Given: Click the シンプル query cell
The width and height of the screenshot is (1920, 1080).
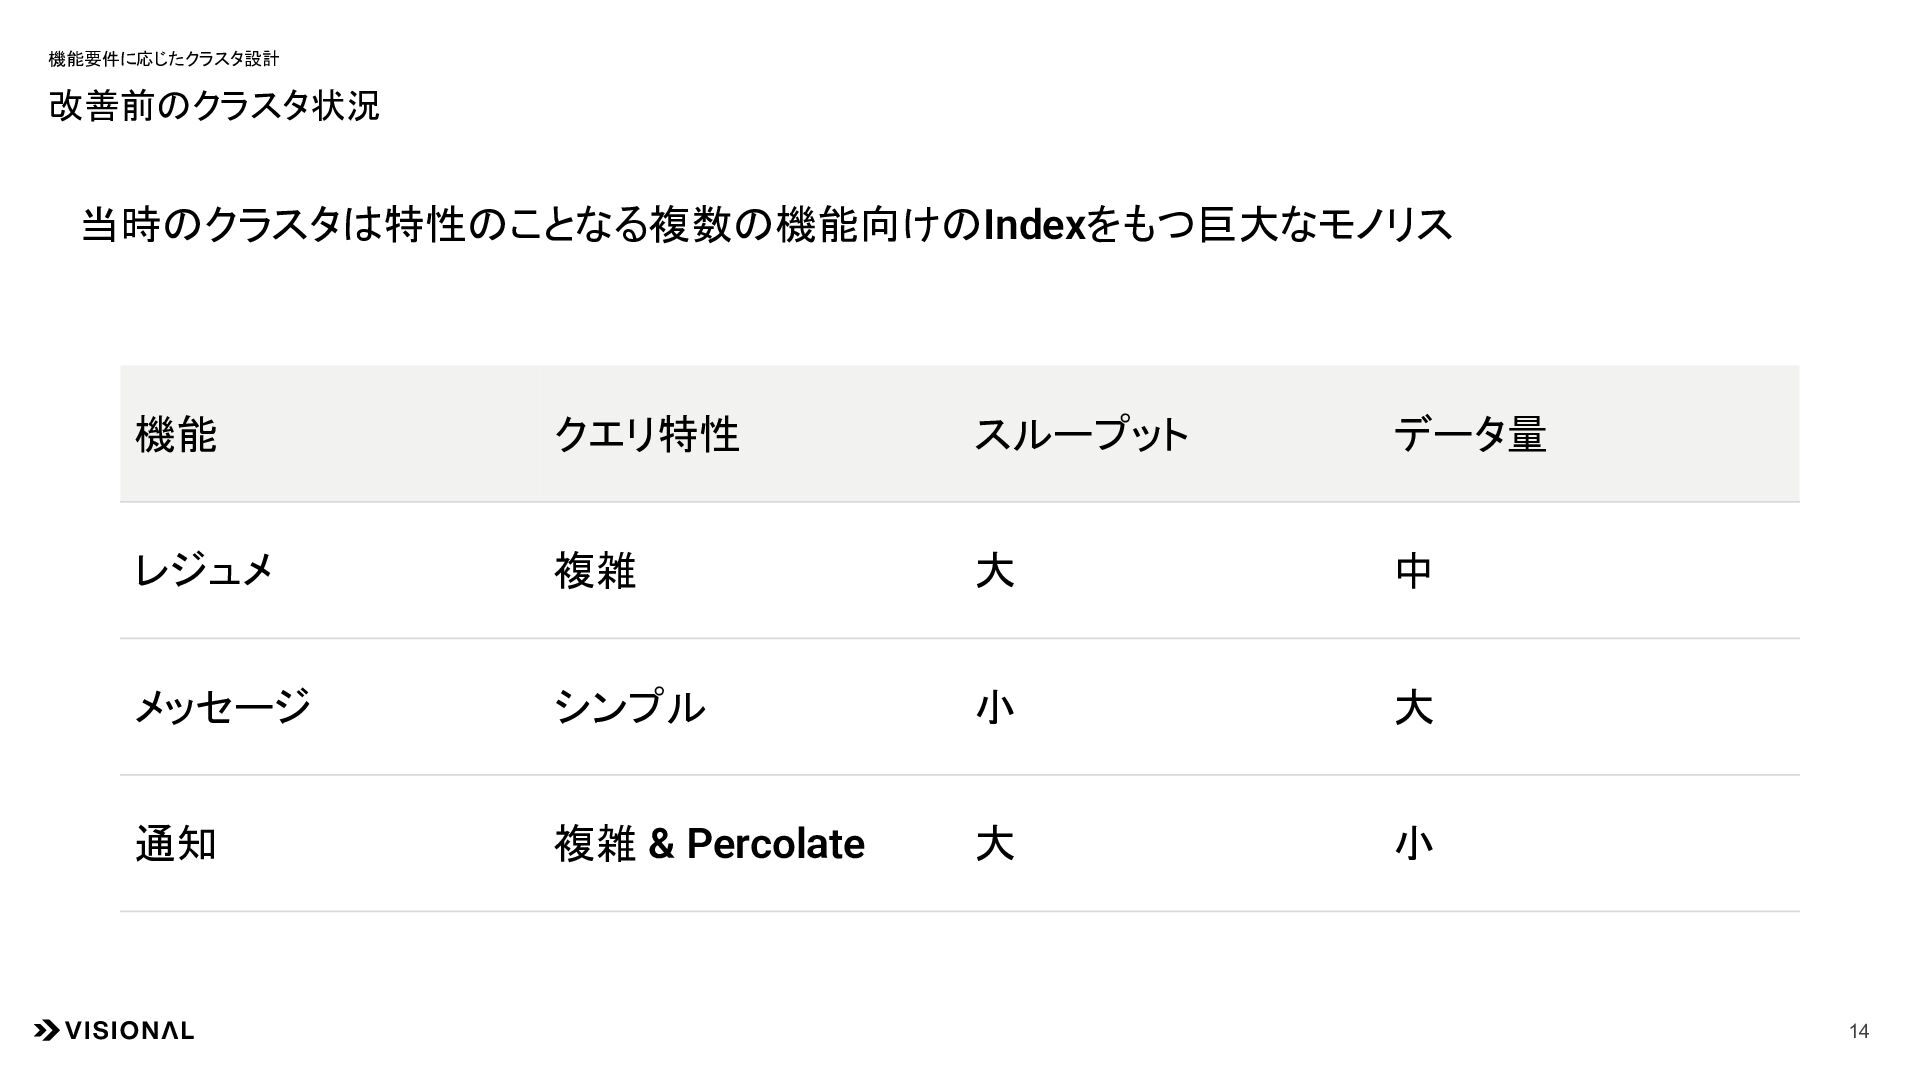Looking at the screenshot, I should (629, 707).
